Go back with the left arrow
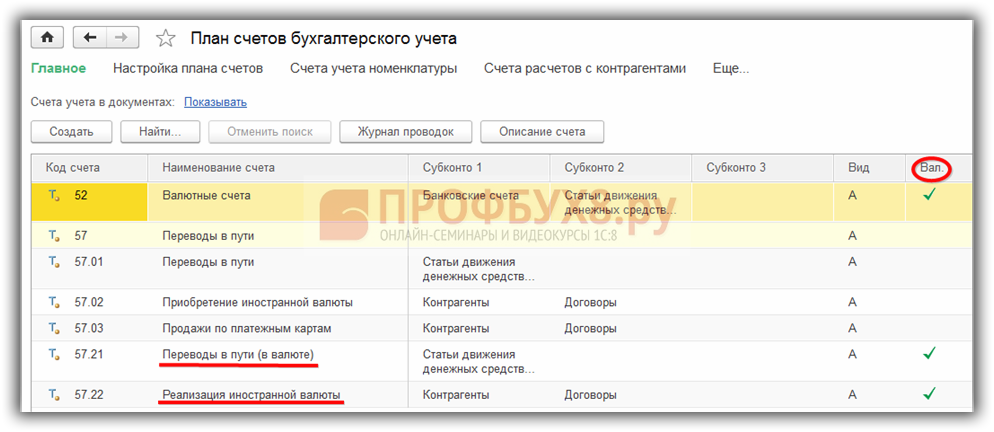Image resolution: width=994 pixels, height=432 pixels. (x=90, y=37)
